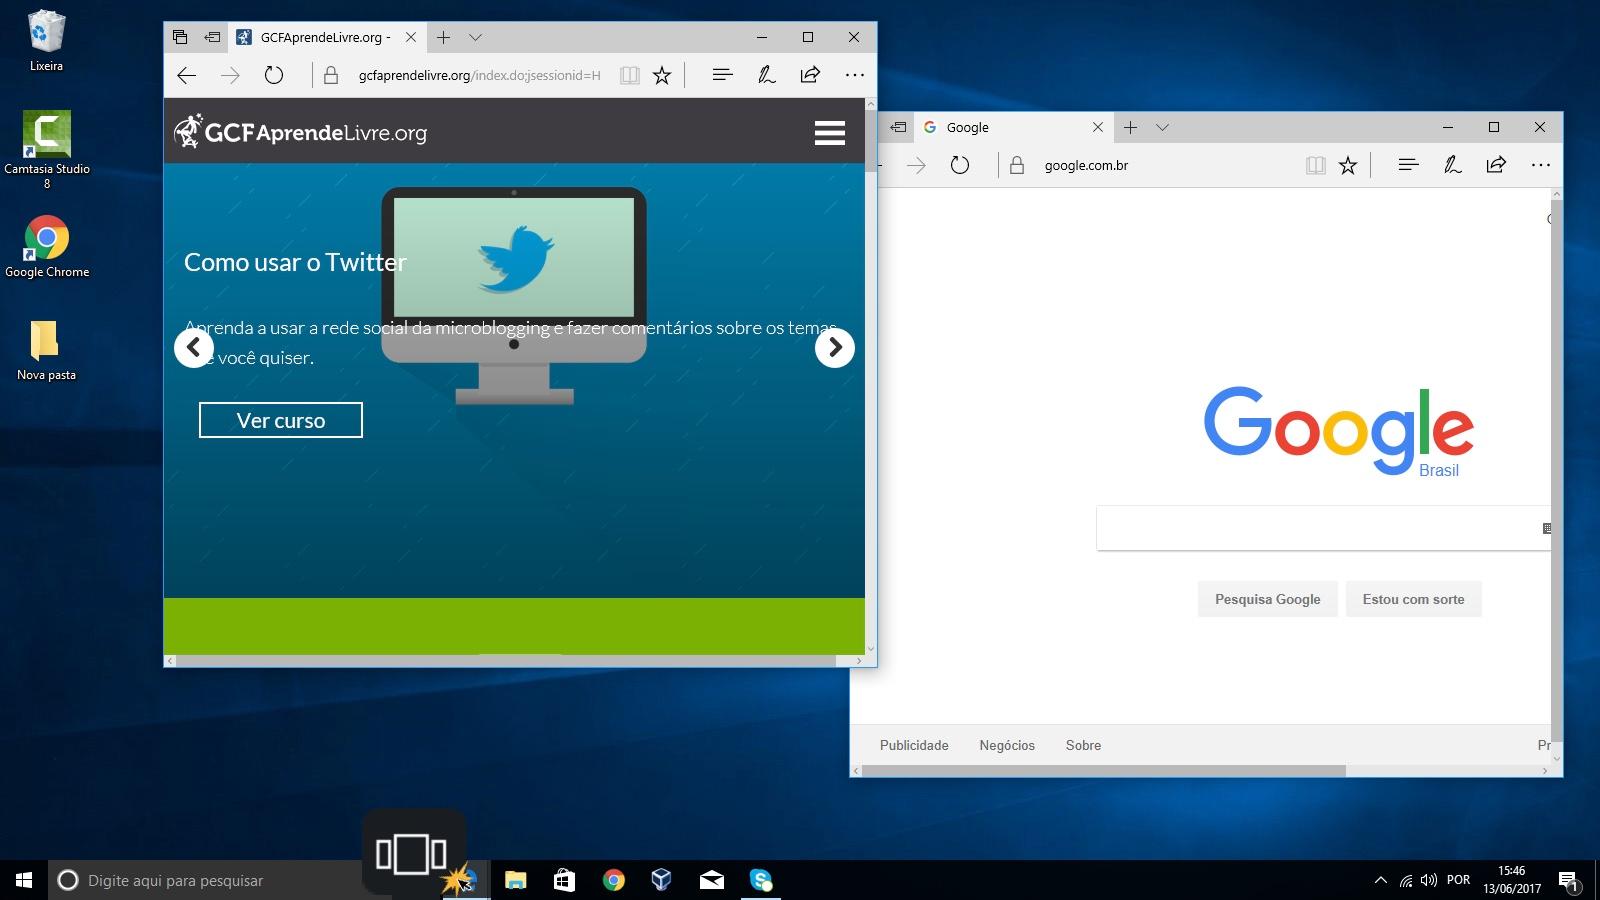This screenshot has width=1600, height=900.
Task: Click GCFAprendeLivre address bar URL
Action: pos(480,75)
